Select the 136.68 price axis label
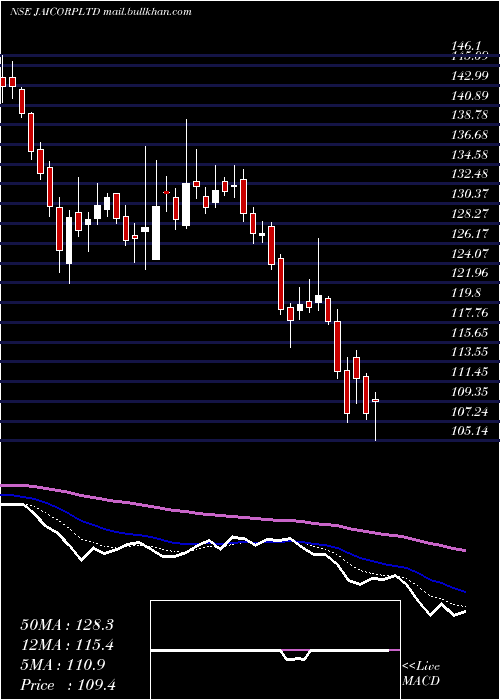 click(470, 134)
